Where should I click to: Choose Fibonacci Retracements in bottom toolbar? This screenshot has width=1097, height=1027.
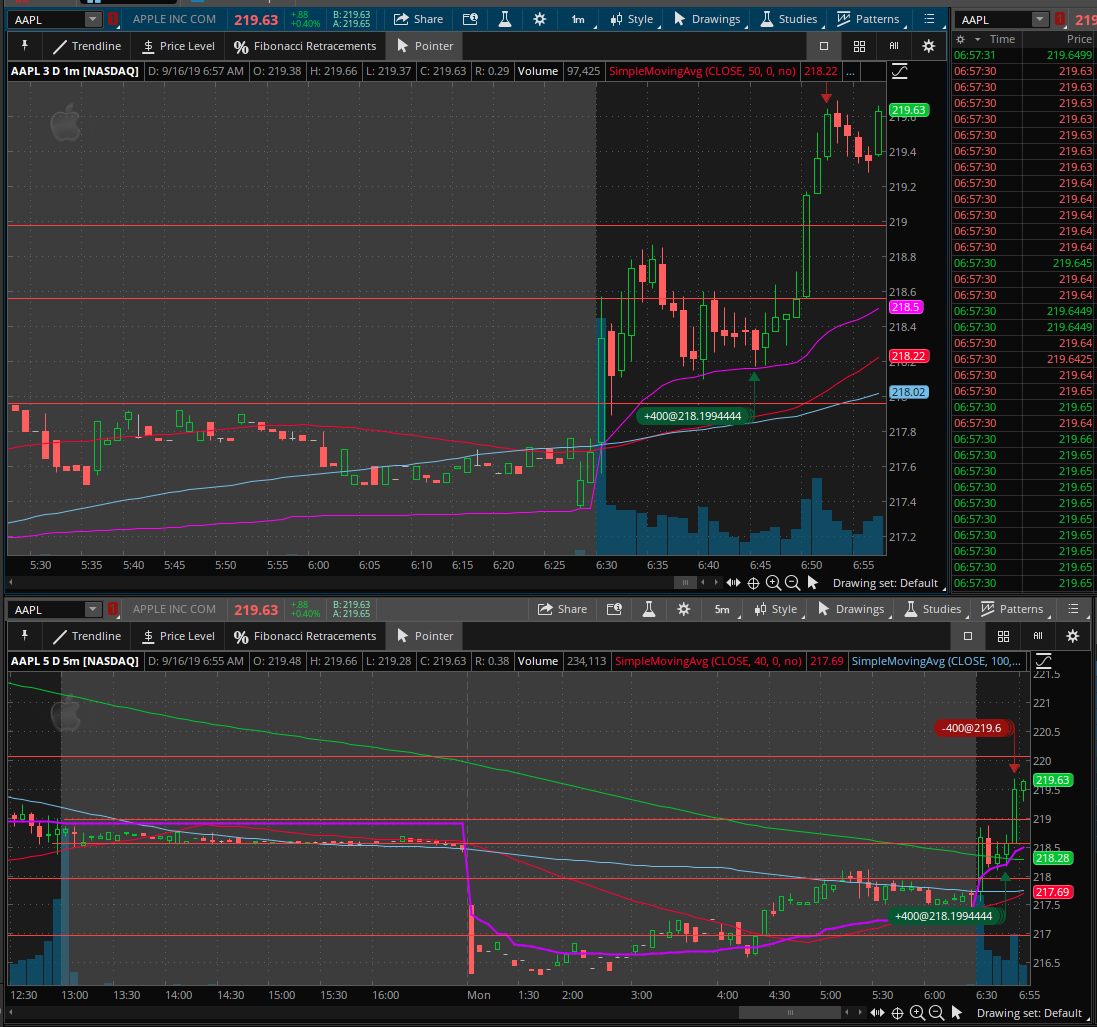click(305, 636)
